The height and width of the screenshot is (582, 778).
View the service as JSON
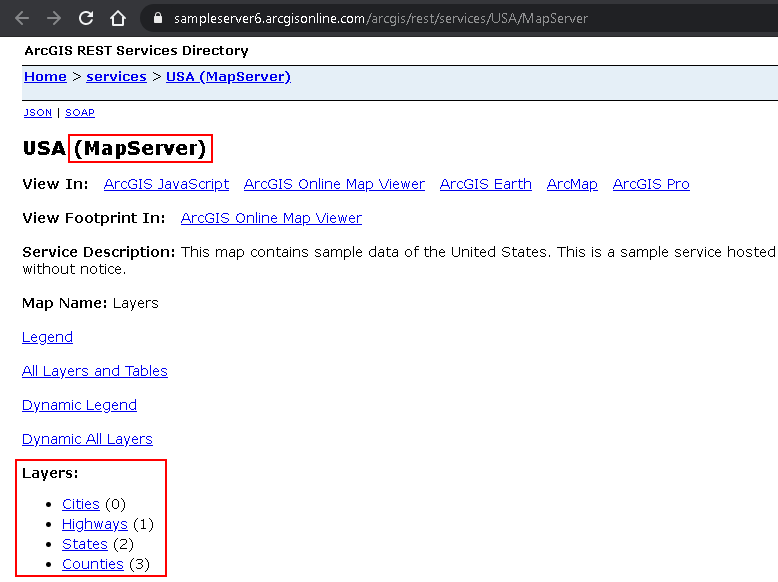pyautogui.click(x=38, y=113)
